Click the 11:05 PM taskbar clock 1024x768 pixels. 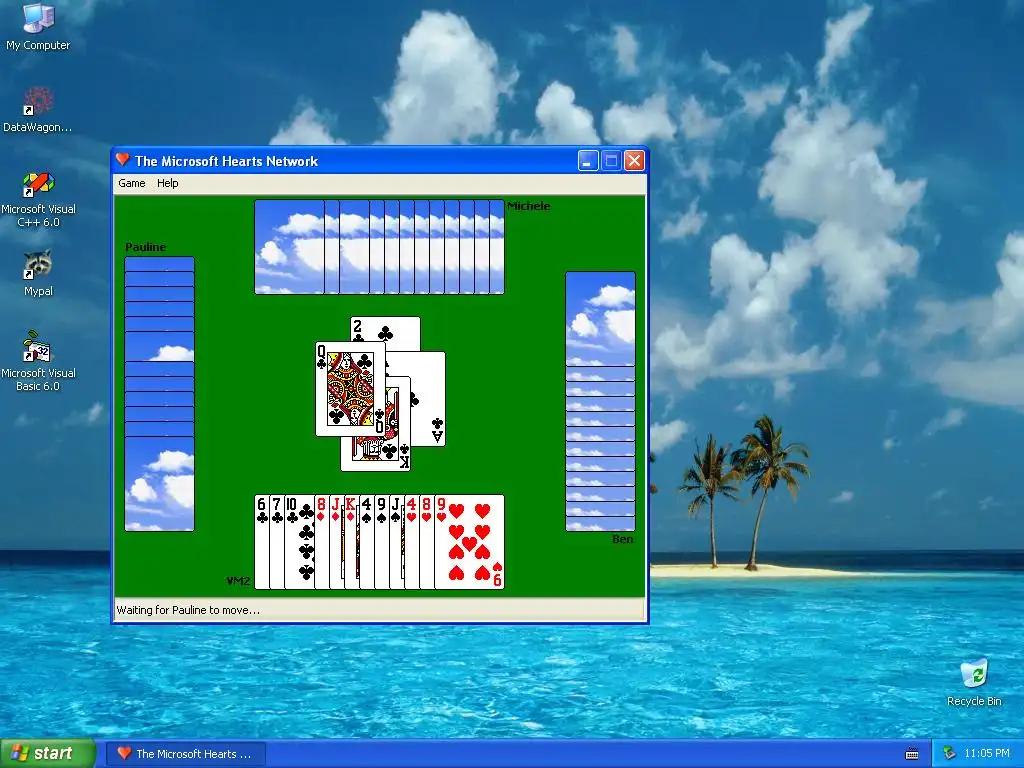(987, 754)
